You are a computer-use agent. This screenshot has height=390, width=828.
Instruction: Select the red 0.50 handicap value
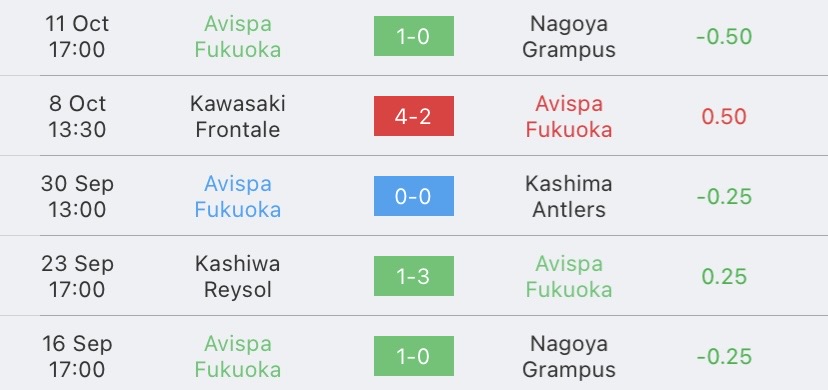coord(724,117)
